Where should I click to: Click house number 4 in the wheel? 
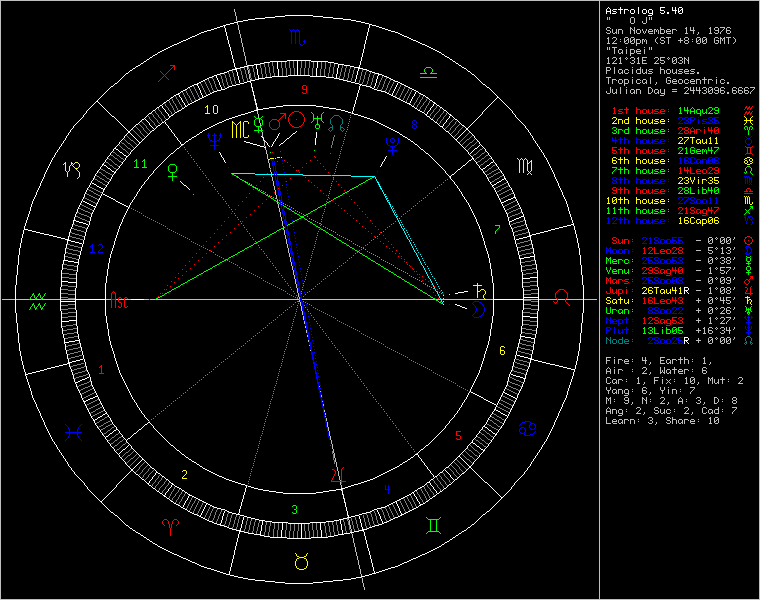coord(387,489)
